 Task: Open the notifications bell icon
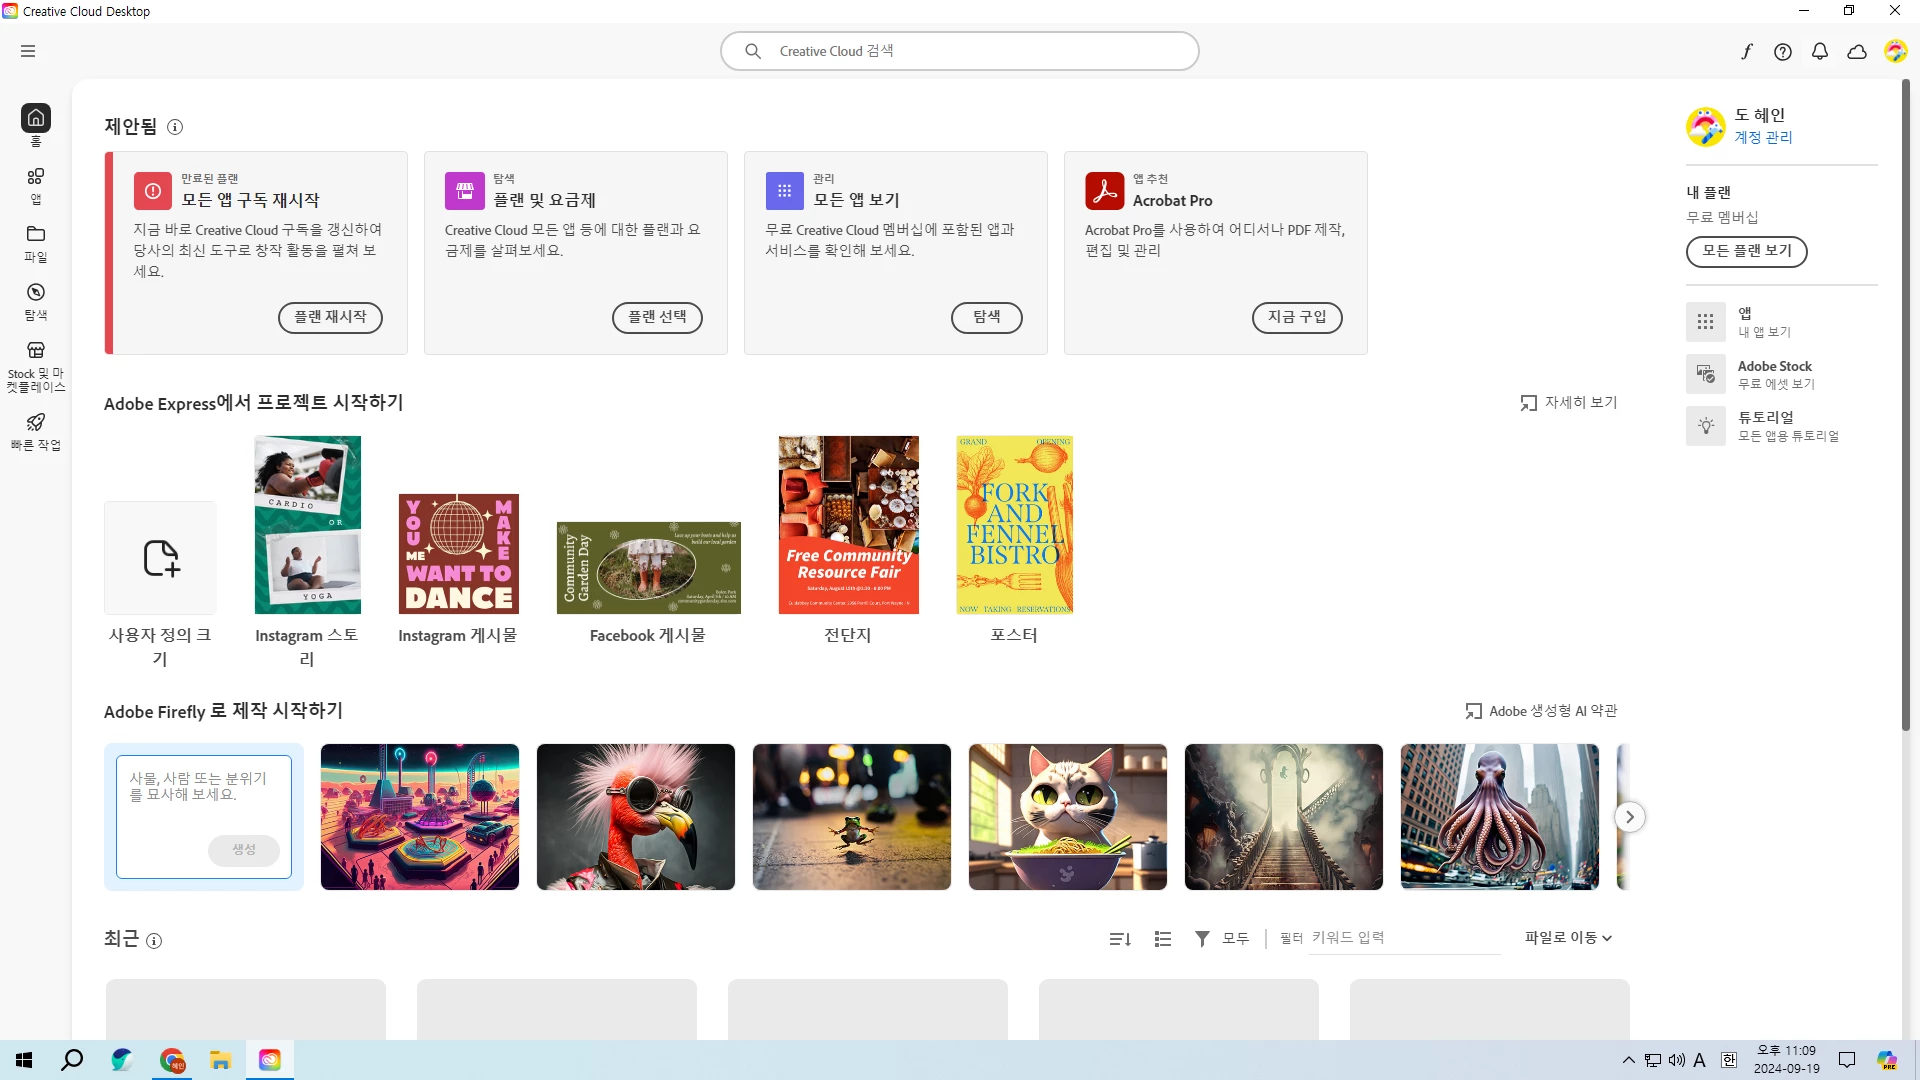(1820, 52)
